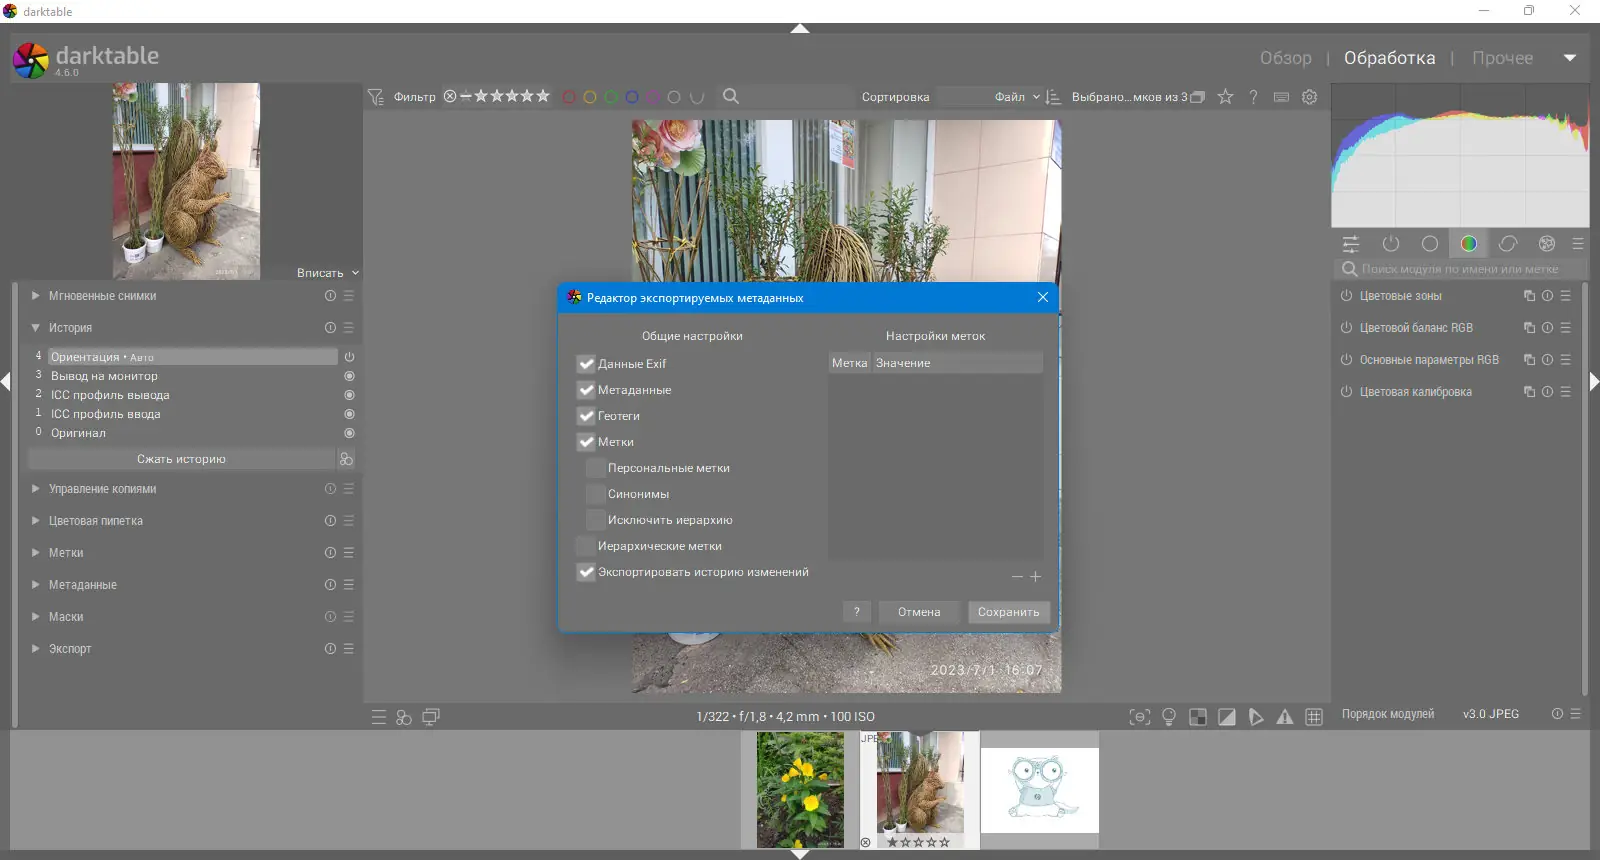This screenshot has height=860, width=1600.
Task: Click the Сохранить button in dialog
Action: [x=1008, y=612]
